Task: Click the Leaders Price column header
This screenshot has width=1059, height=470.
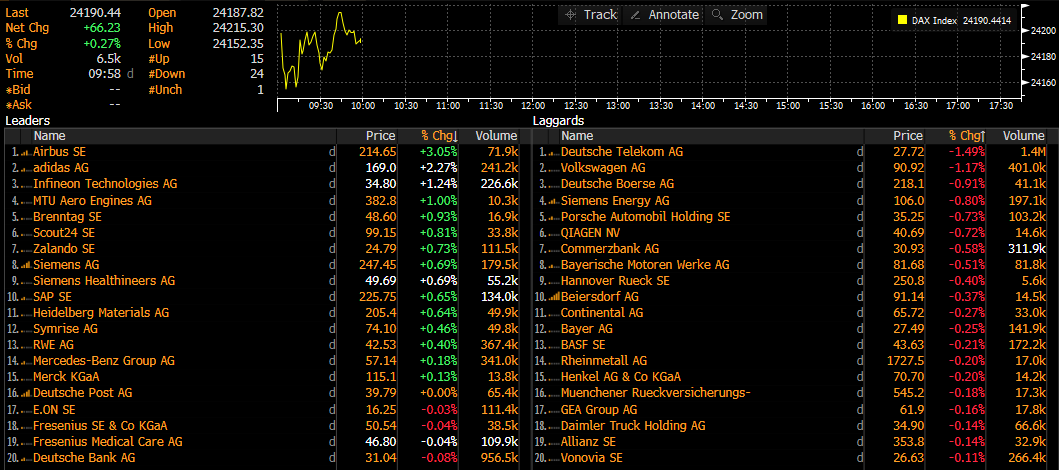Action: [380, 136]
